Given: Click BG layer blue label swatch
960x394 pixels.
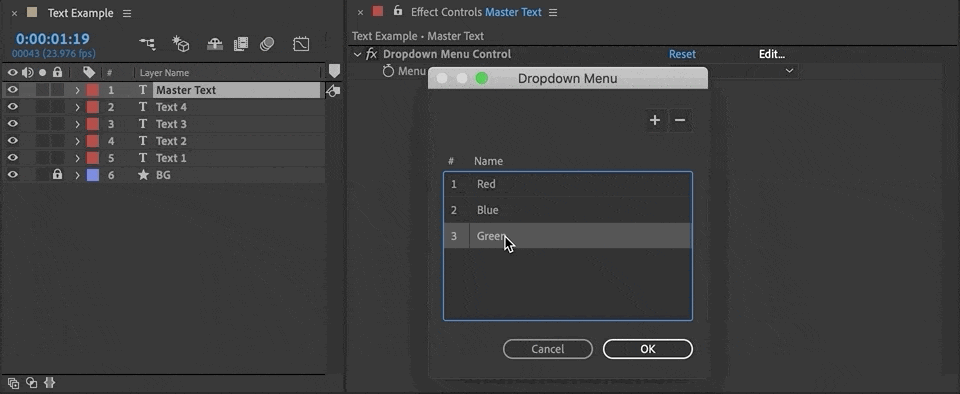Looking at the screenshot, I should [92, 175].
